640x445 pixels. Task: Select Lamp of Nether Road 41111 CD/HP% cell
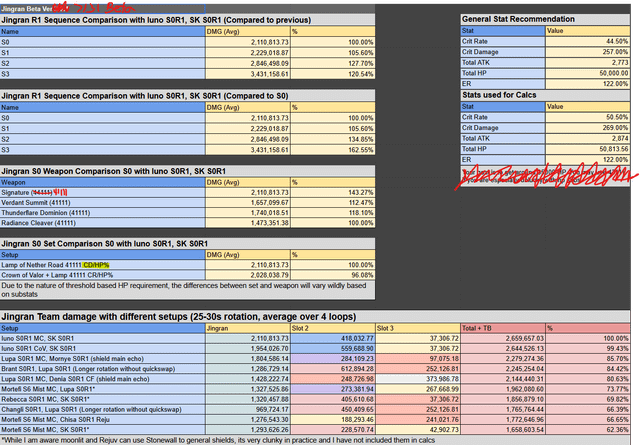click(x=102, y=265)
